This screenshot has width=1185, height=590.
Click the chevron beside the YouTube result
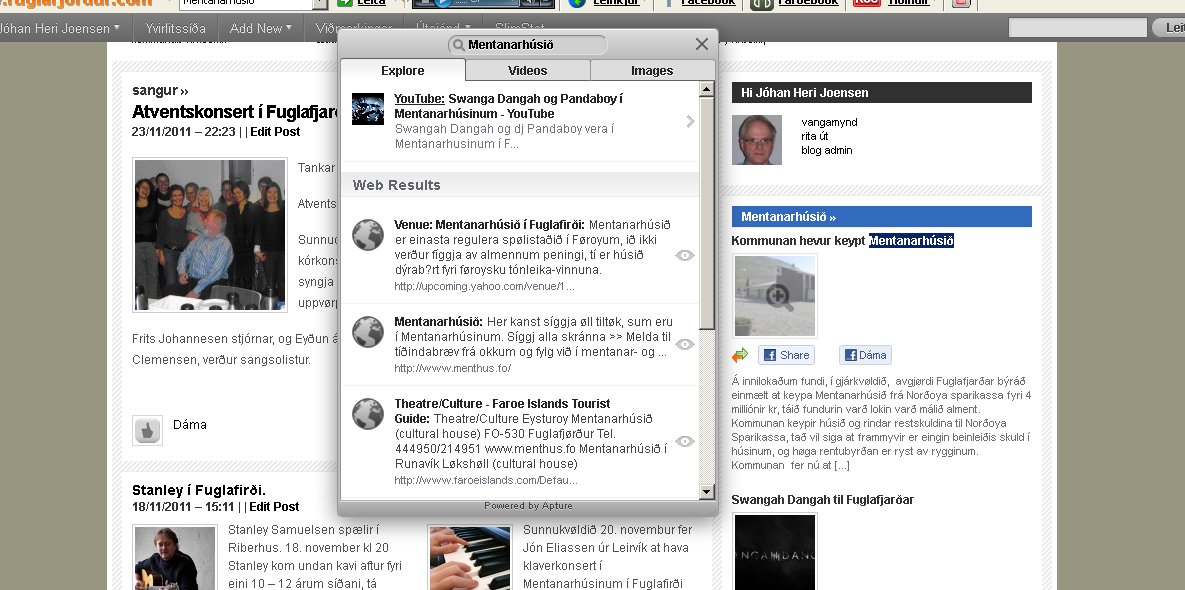click(690, 121)
